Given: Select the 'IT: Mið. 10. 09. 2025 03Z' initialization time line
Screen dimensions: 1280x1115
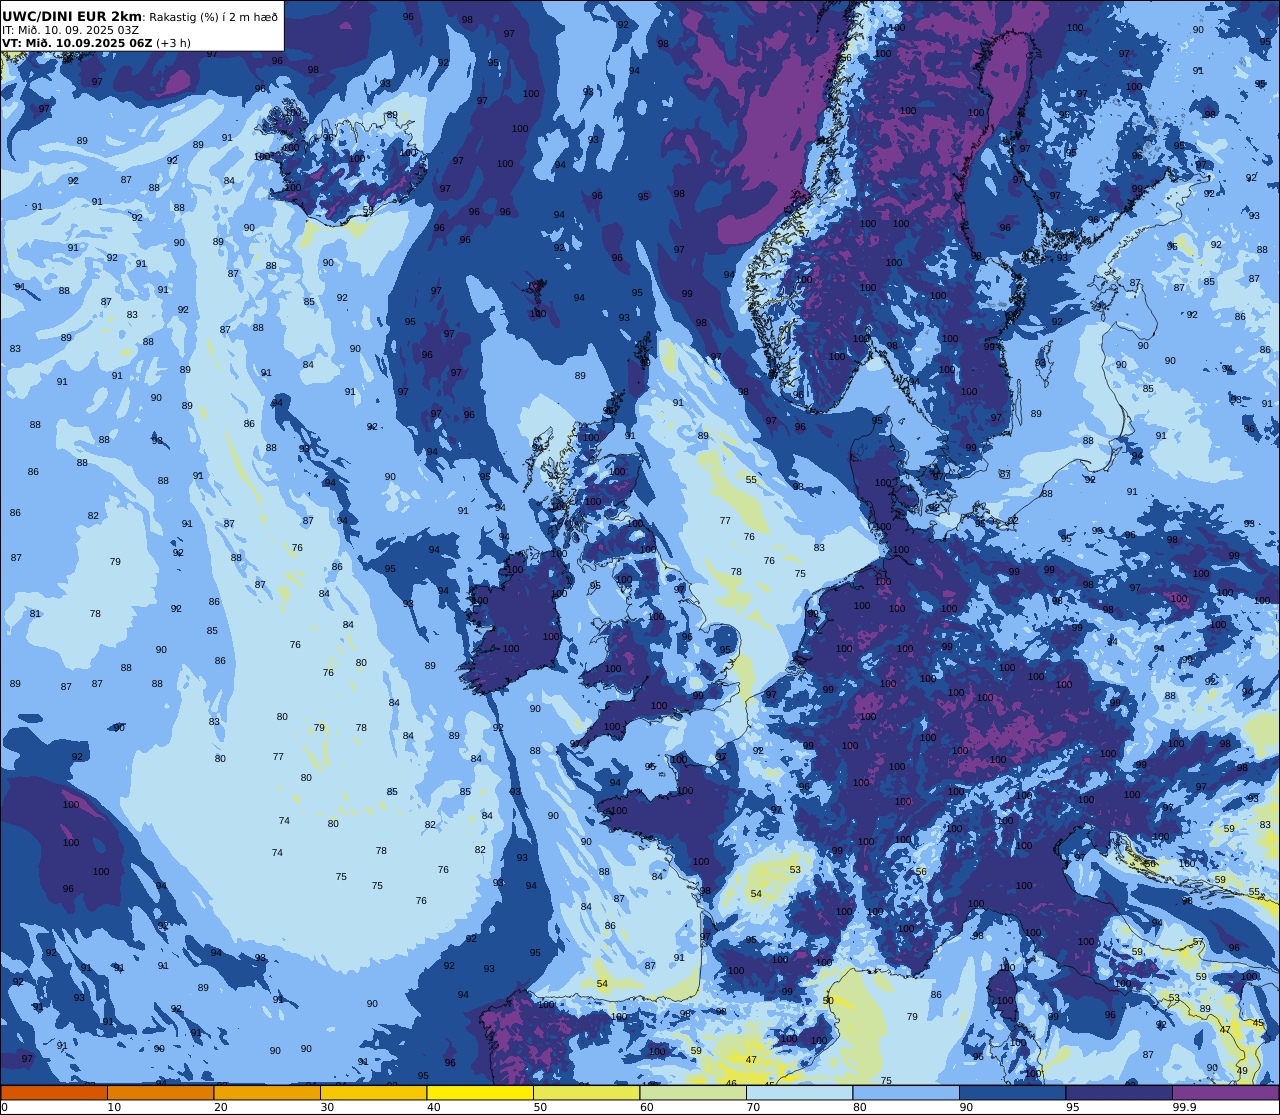Looking at the screenshot, I should pos(70,30).
